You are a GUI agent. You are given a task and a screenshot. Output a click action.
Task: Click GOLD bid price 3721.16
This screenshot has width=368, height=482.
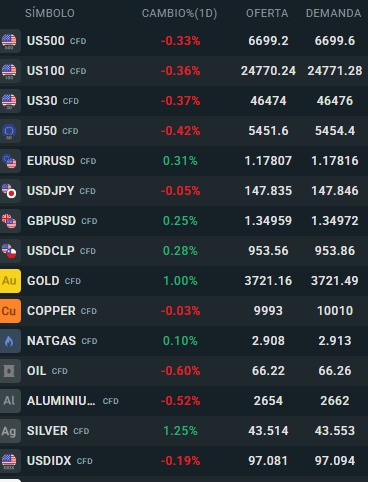point(268,281)
